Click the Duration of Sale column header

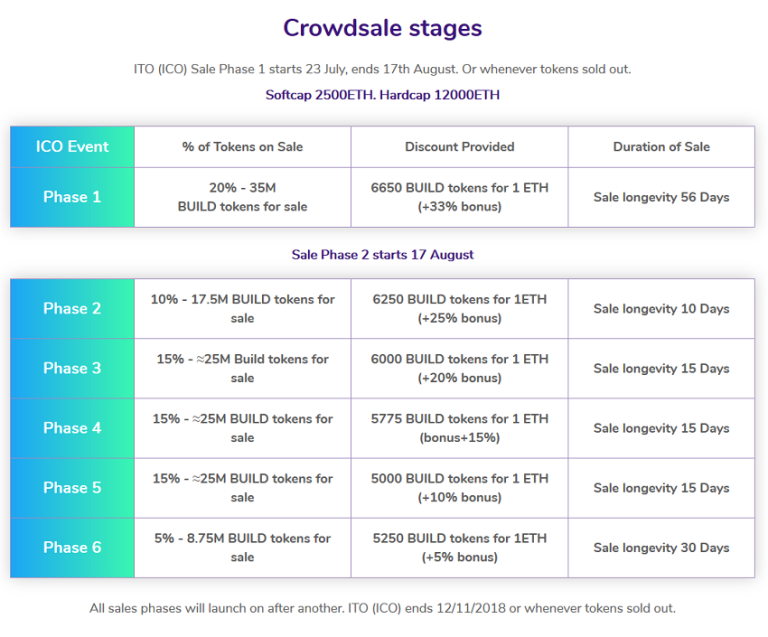[x=661, y=147]
